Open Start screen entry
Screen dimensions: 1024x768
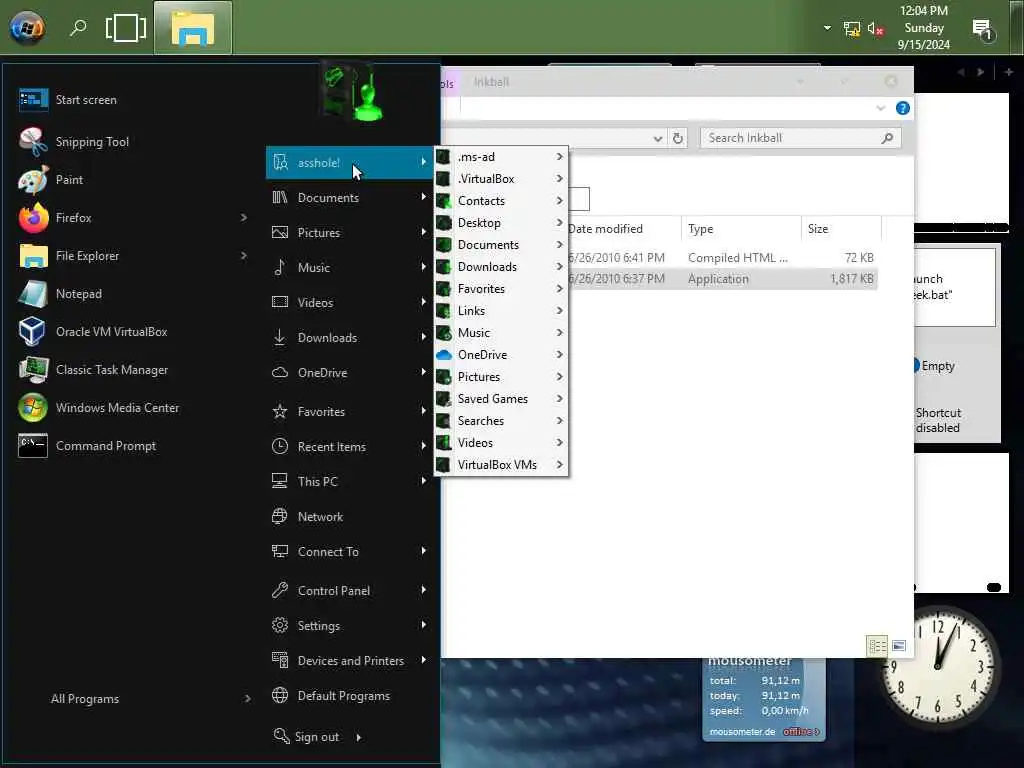pos(86,100)
